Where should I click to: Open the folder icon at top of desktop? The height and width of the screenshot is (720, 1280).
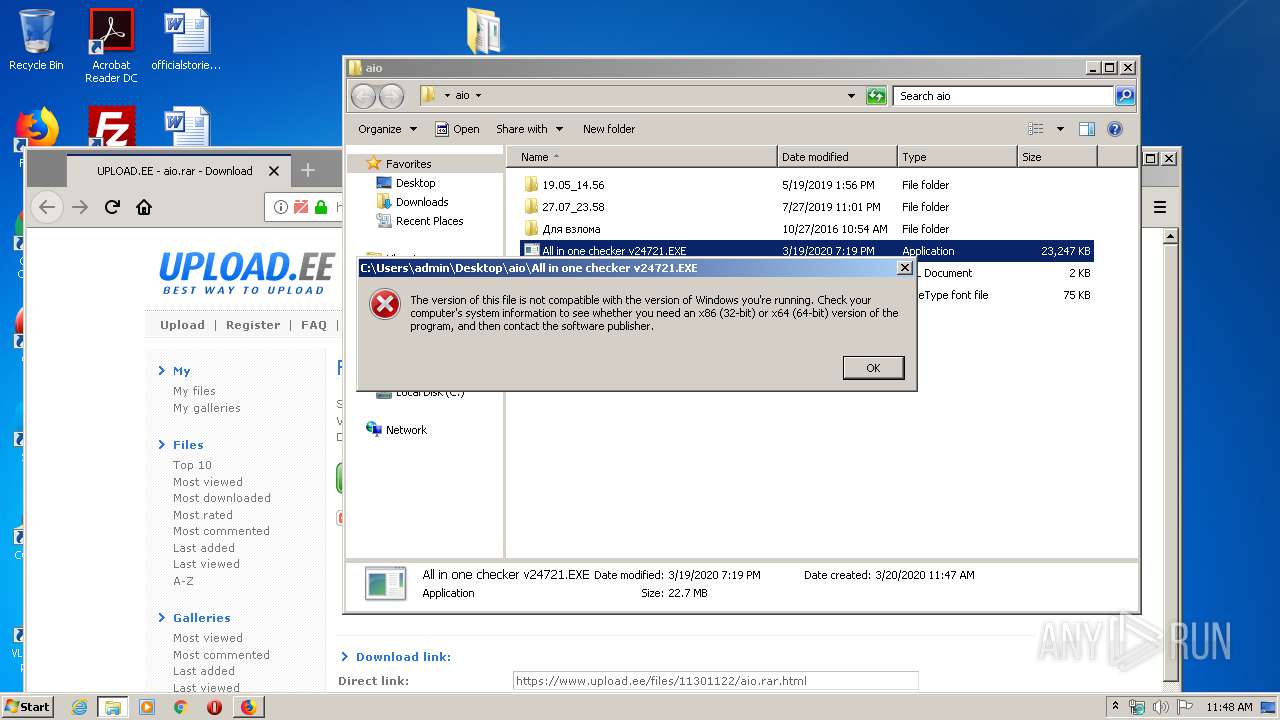(484, 30)
